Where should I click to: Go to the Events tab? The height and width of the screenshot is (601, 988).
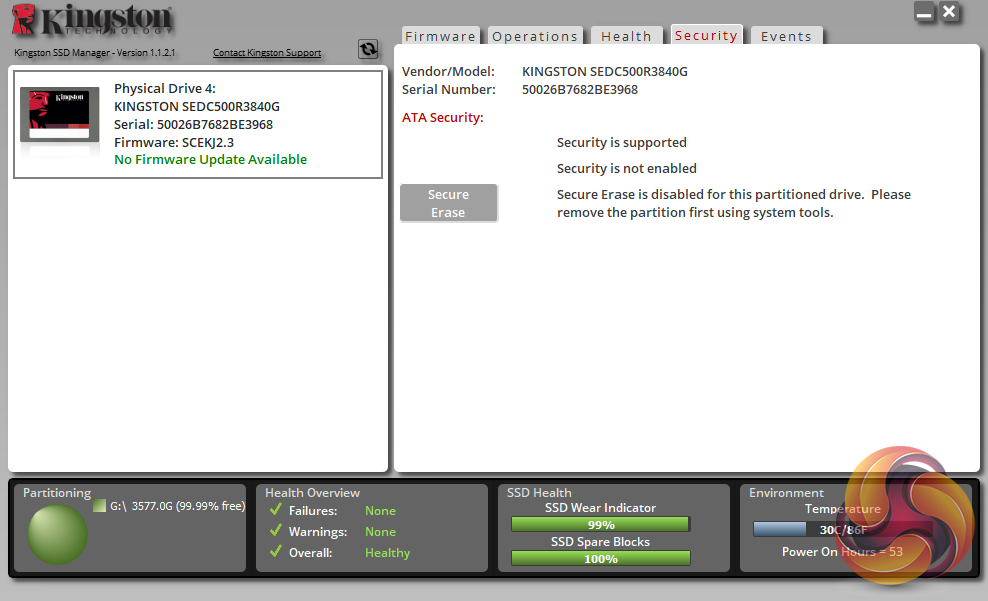tap(786, 36)
